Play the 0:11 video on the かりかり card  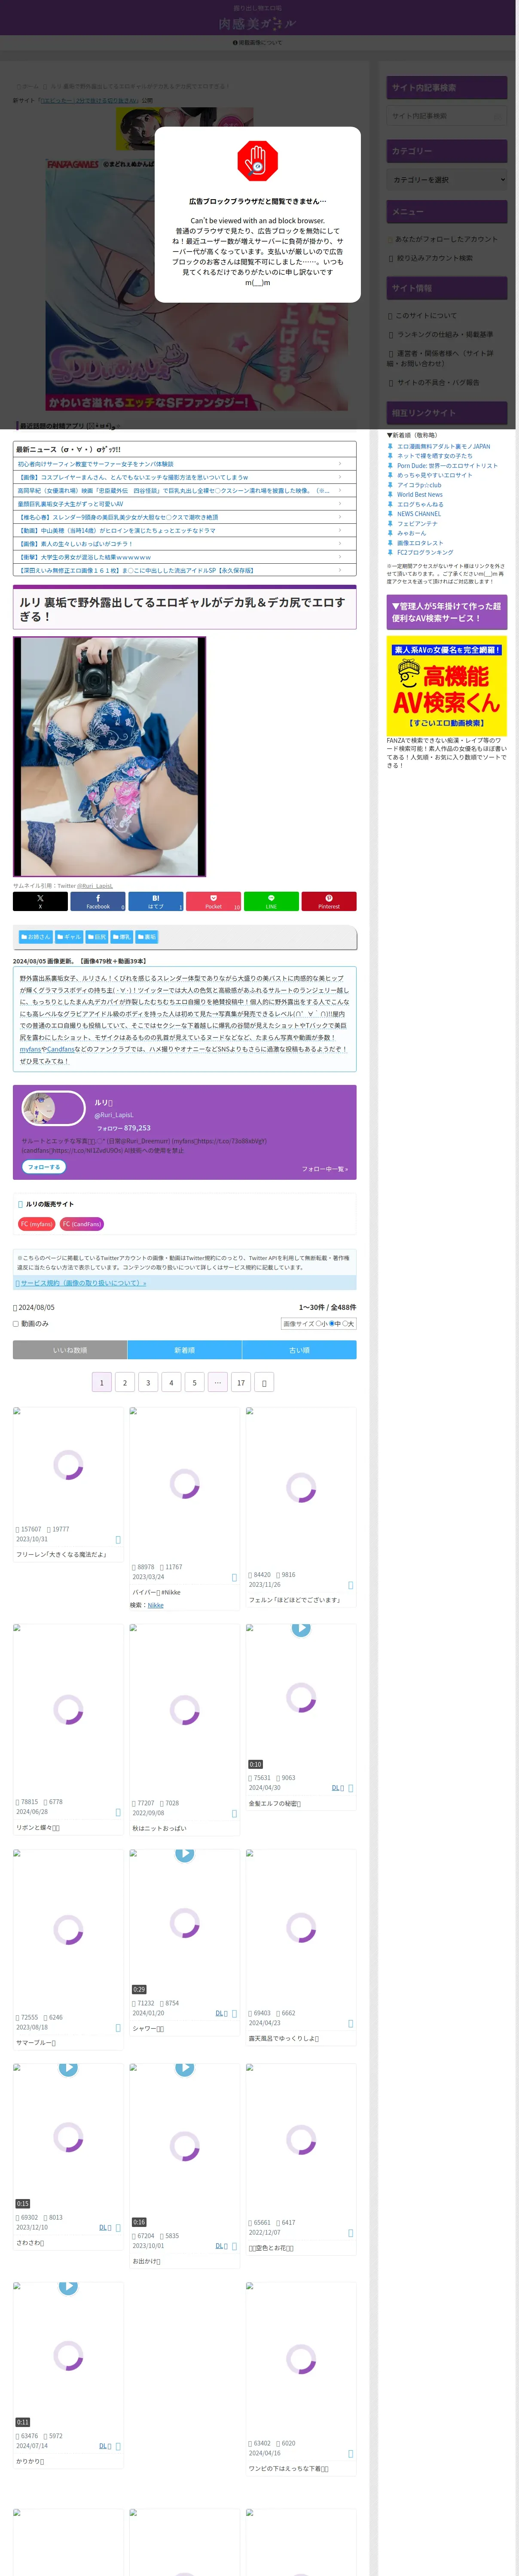coord(68,2286)
